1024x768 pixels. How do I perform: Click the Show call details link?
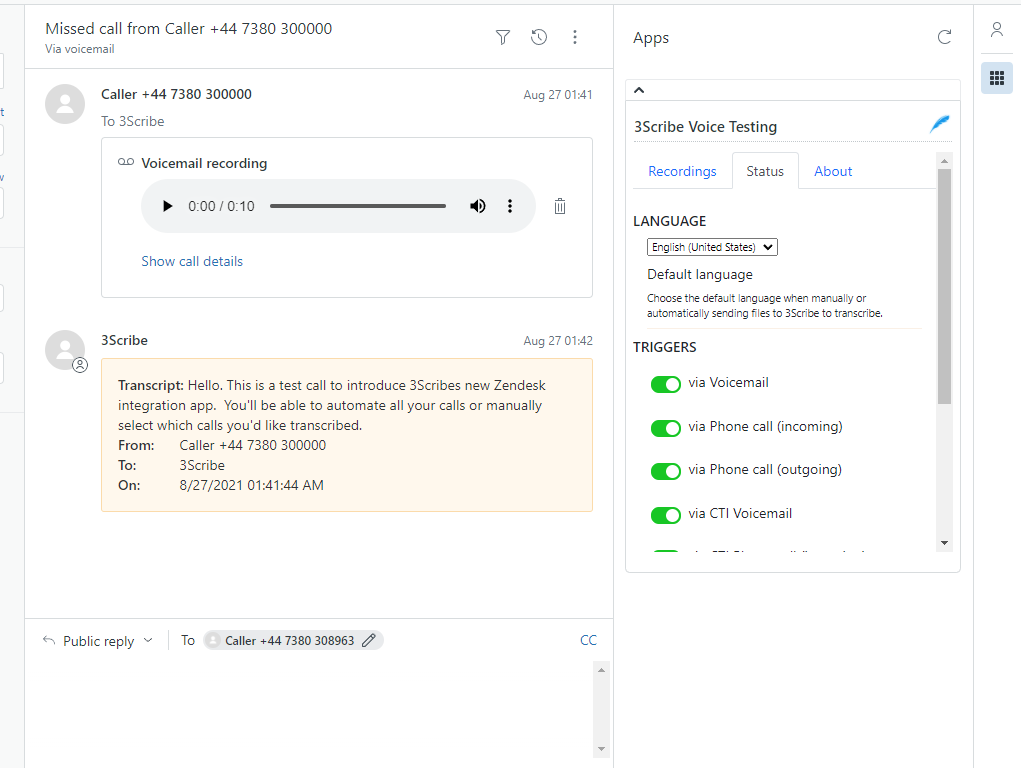point(192,261)
